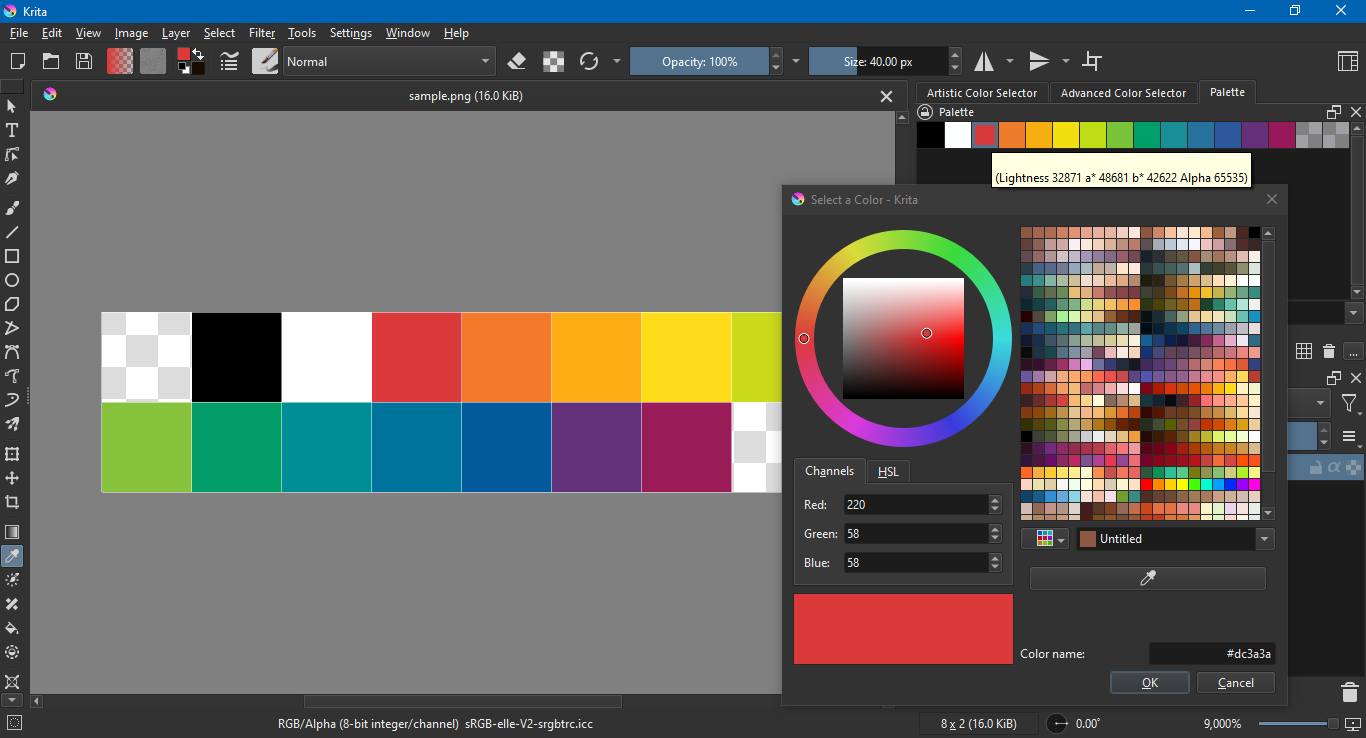
Task: Select the Polygon tool
Action: (x=12, y=304)
